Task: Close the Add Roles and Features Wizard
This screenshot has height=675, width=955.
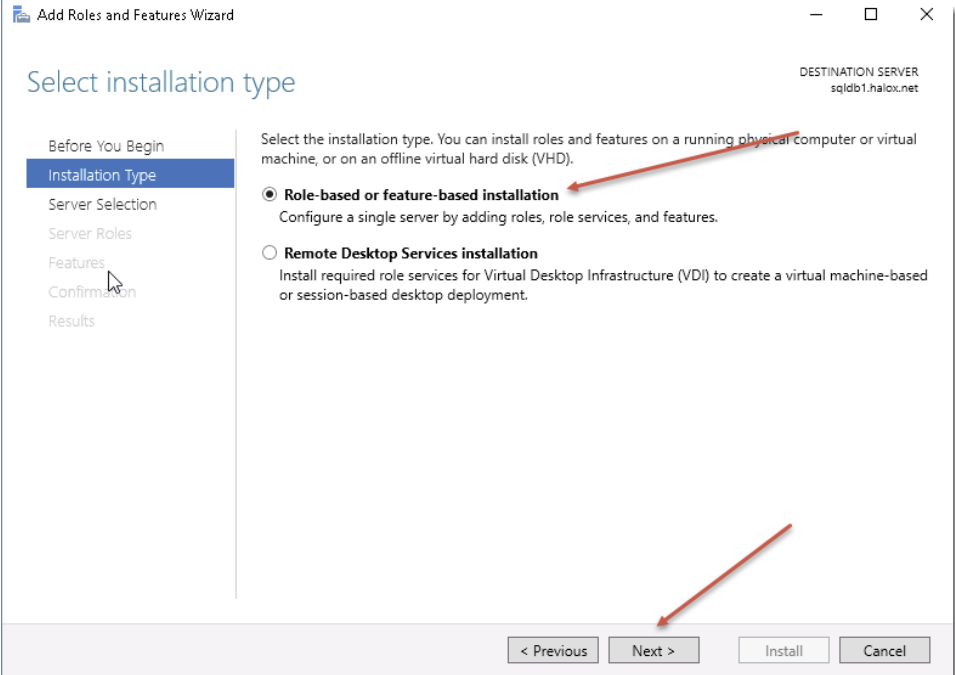Action: (x=926, y=14)
